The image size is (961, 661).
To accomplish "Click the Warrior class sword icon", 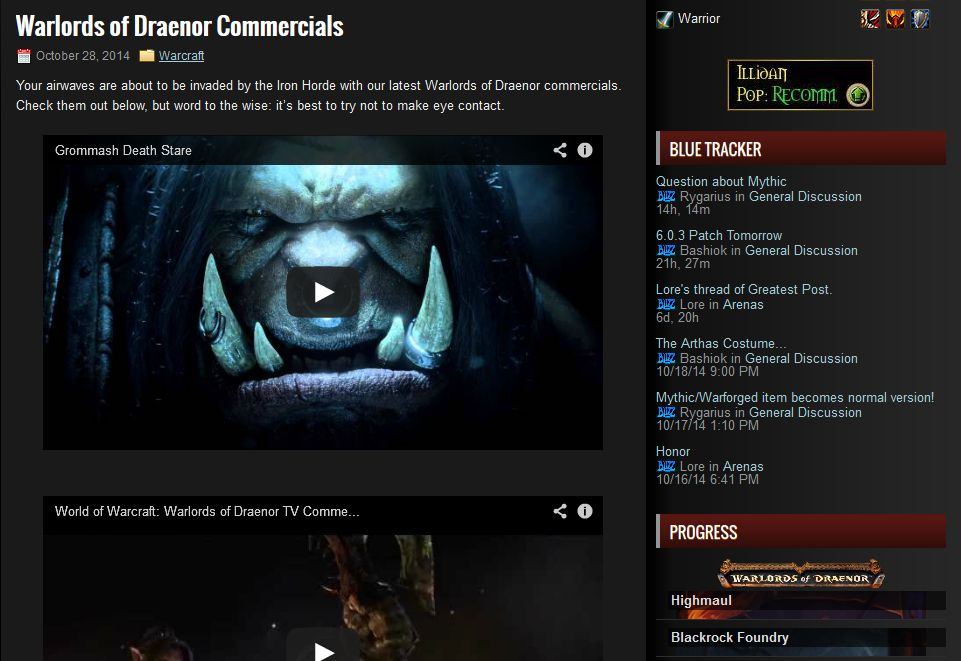I will [x=662, y=18].
